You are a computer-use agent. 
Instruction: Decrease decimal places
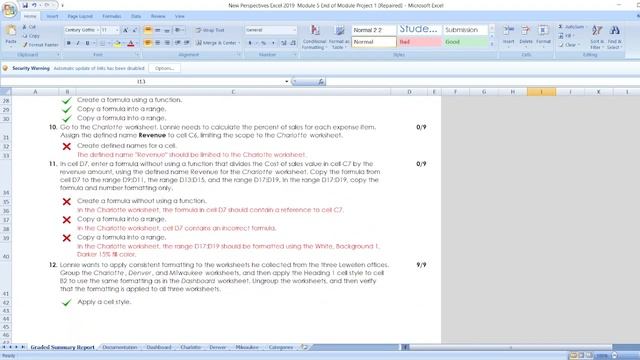[293, 43]
